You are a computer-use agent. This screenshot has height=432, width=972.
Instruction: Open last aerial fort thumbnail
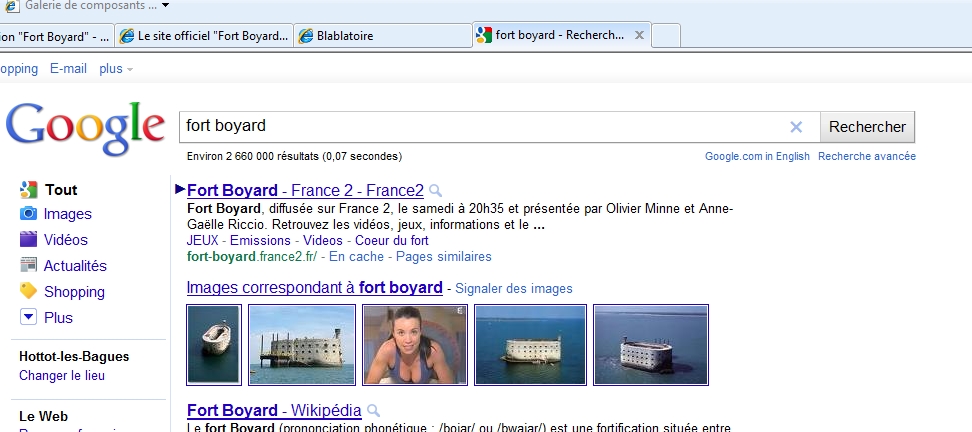[651, 345]
